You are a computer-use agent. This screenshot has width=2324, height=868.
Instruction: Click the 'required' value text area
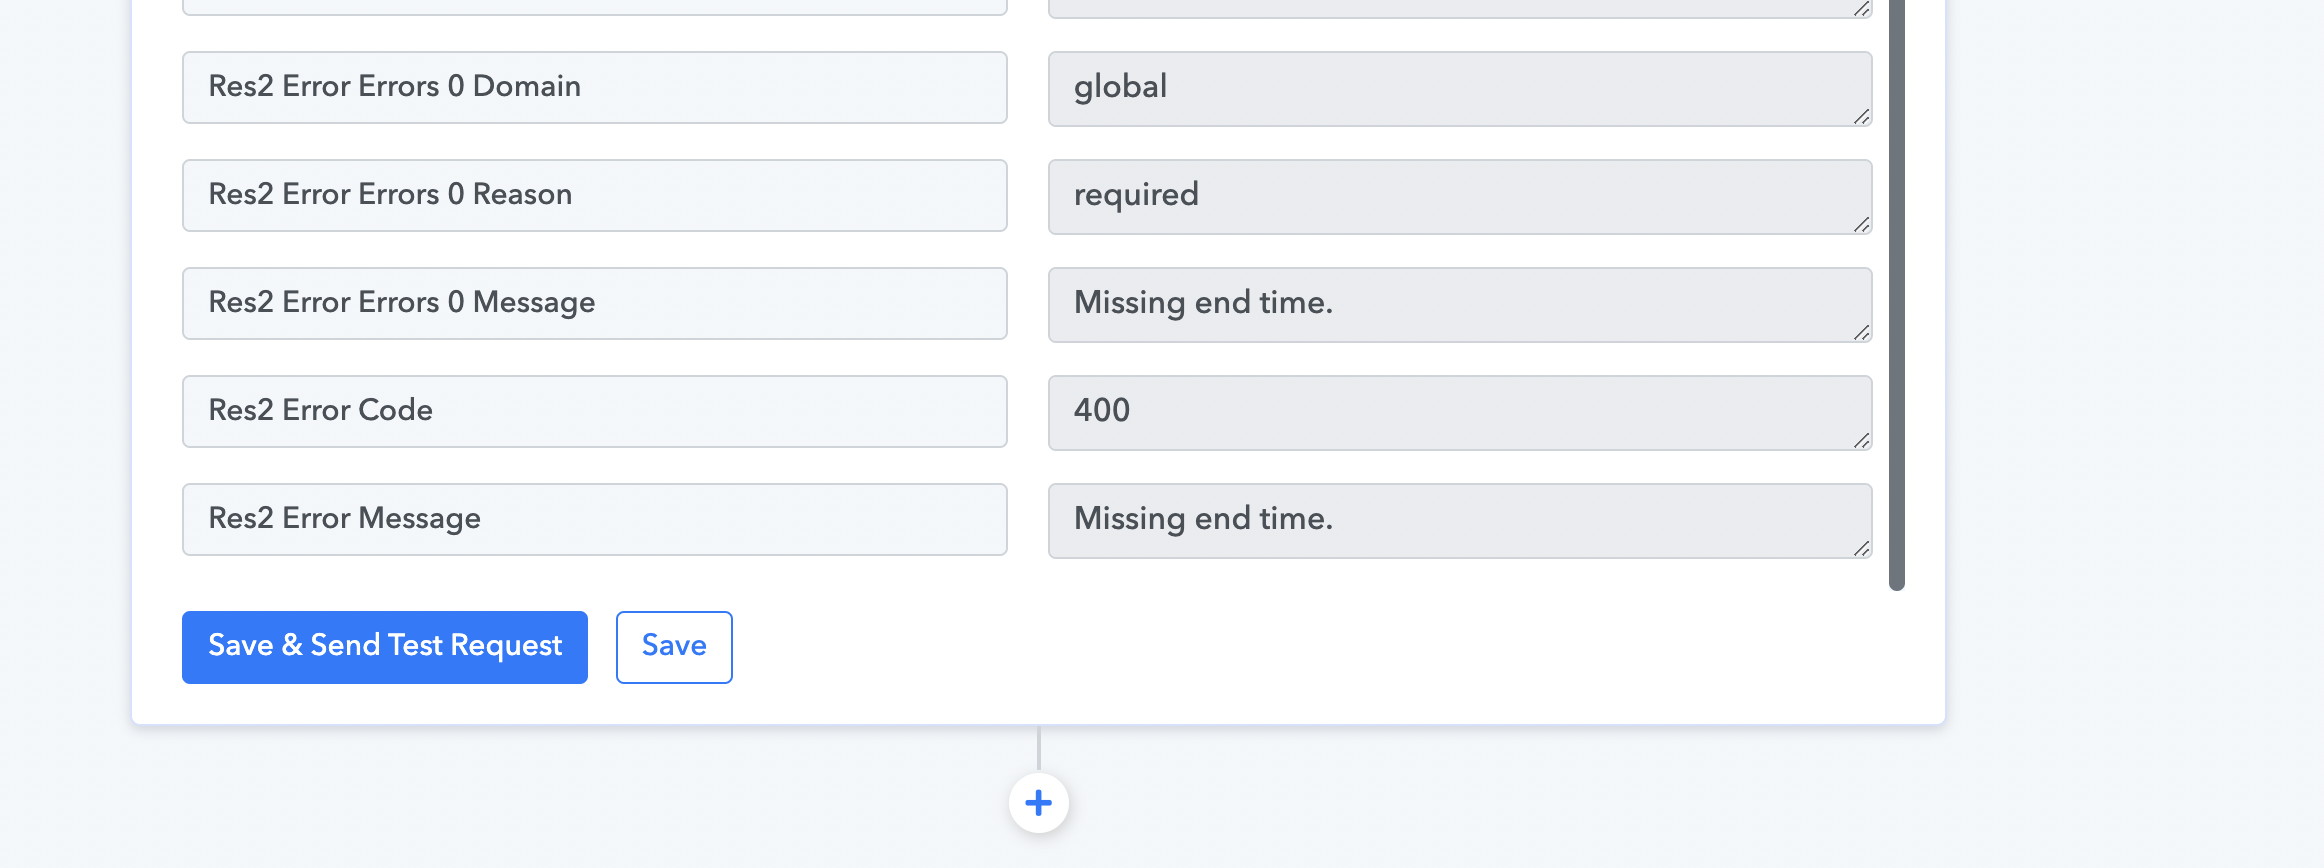click(1460, 197)
